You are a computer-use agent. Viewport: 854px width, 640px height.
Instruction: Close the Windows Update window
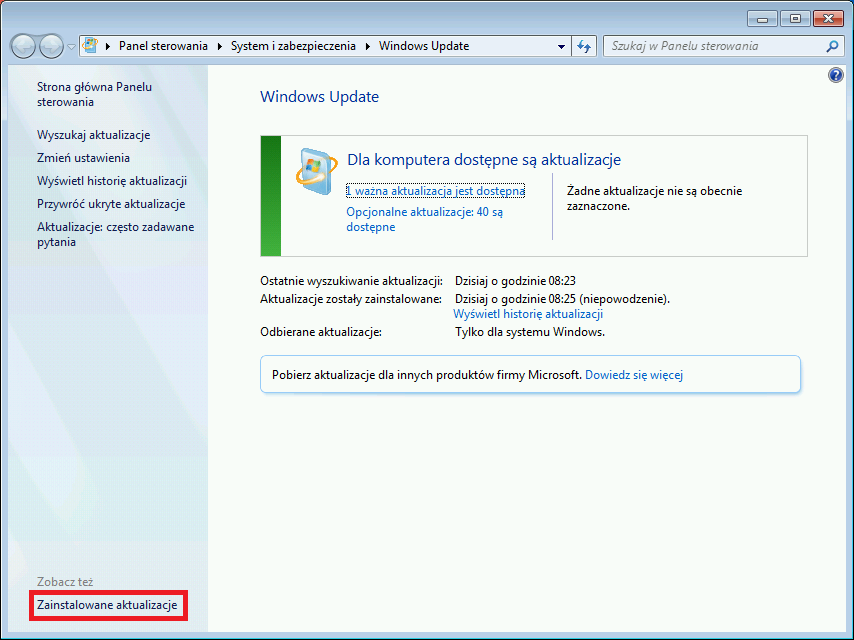(x=828, y=19)
